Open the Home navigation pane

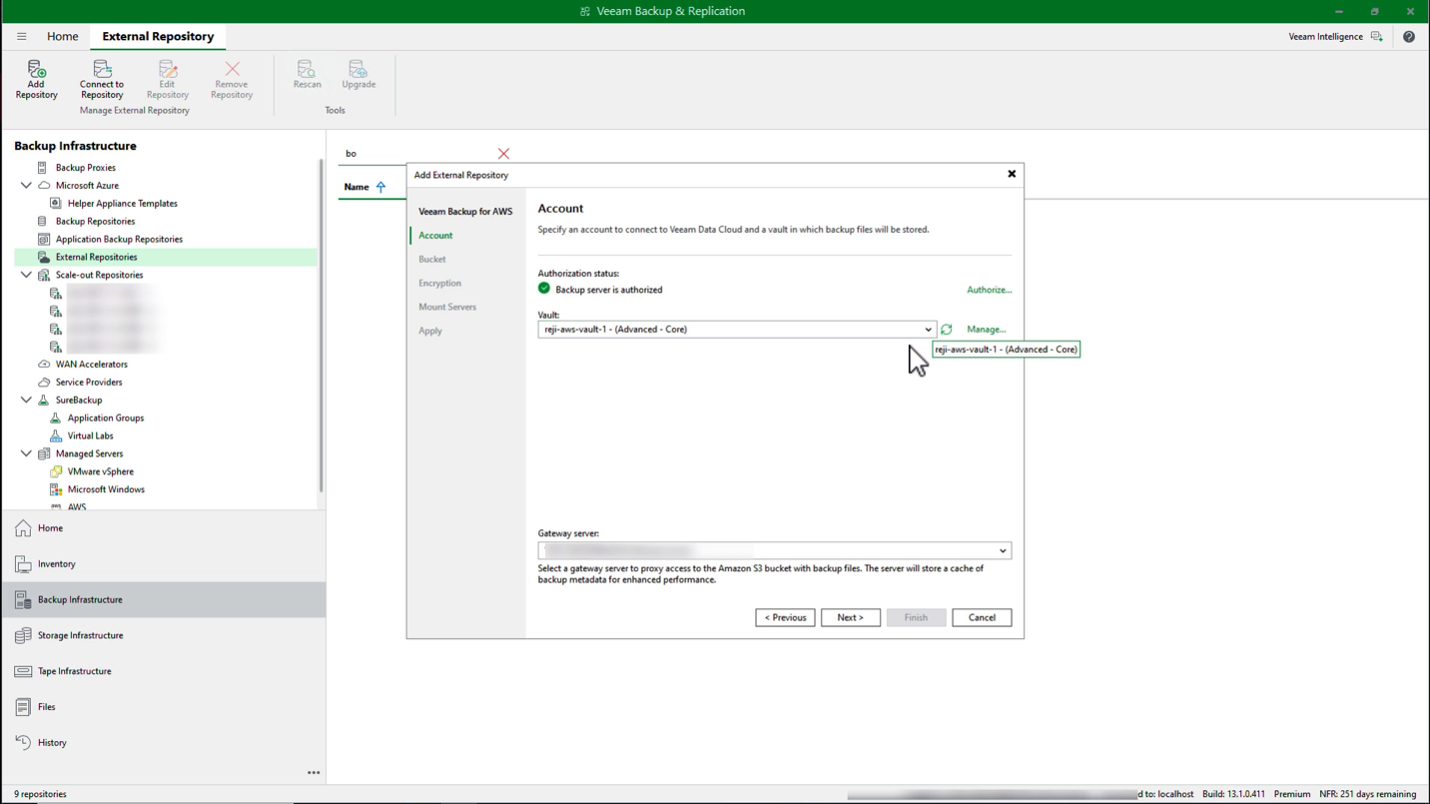coord(163,528)
